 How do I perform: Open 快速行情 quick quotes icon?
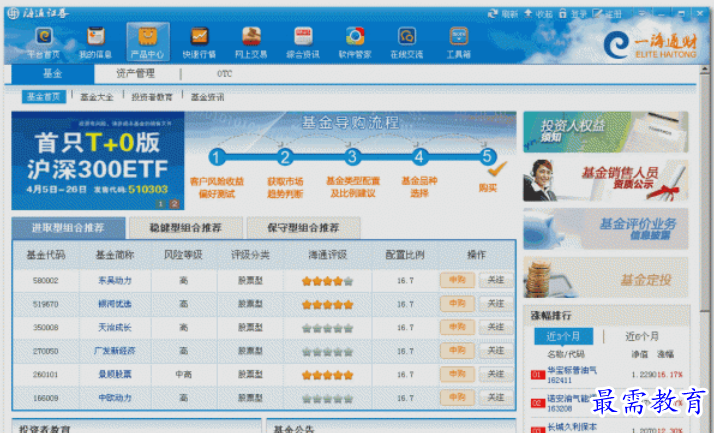pyautogui.click(x=199, y=42)
